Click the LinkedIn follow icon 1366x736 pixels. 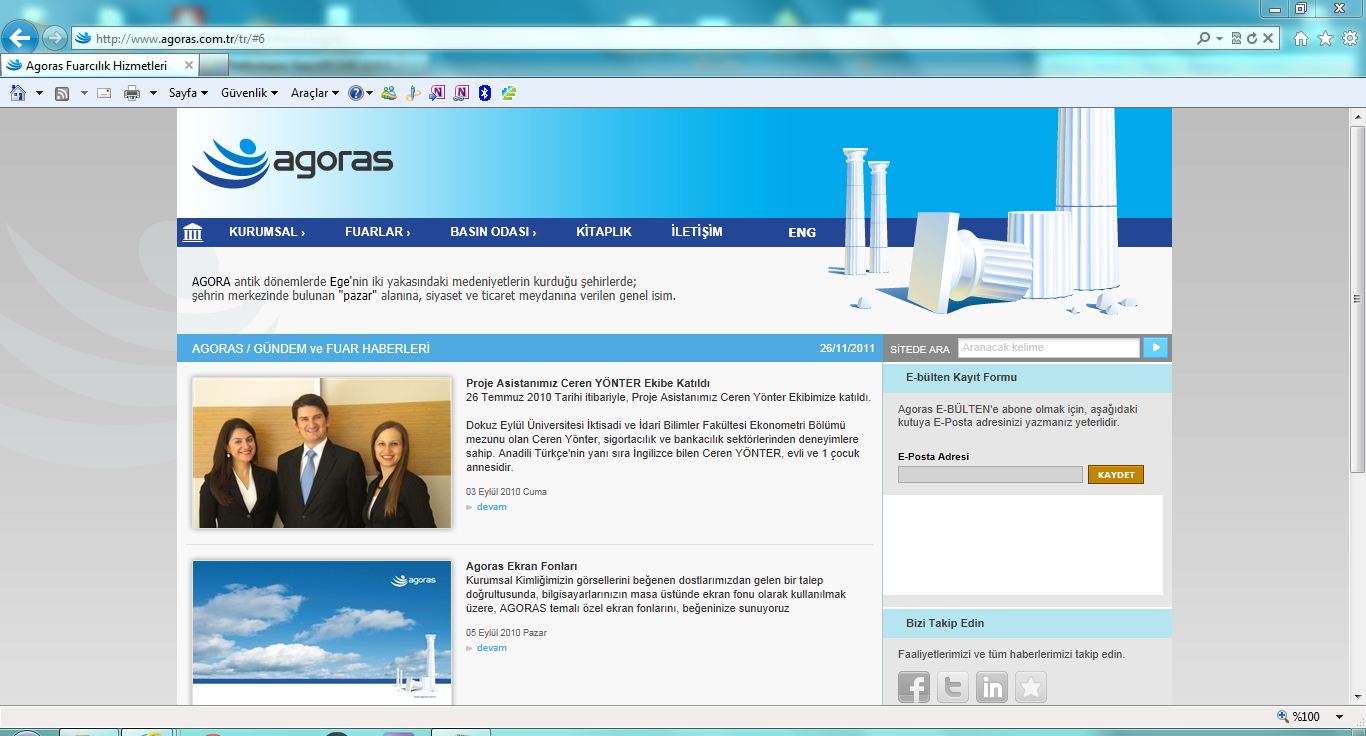click(x=991, y=687)
